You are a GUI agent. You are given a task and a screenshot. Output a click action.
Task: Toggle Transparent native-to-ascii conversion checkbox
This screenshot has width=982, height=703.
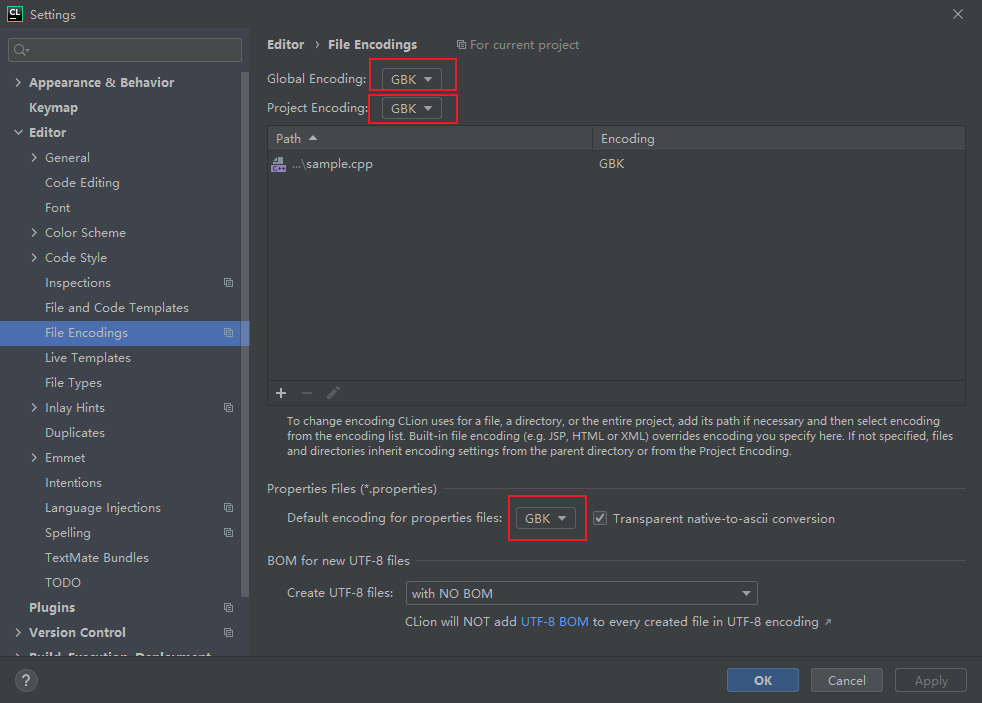coord(600,518)
